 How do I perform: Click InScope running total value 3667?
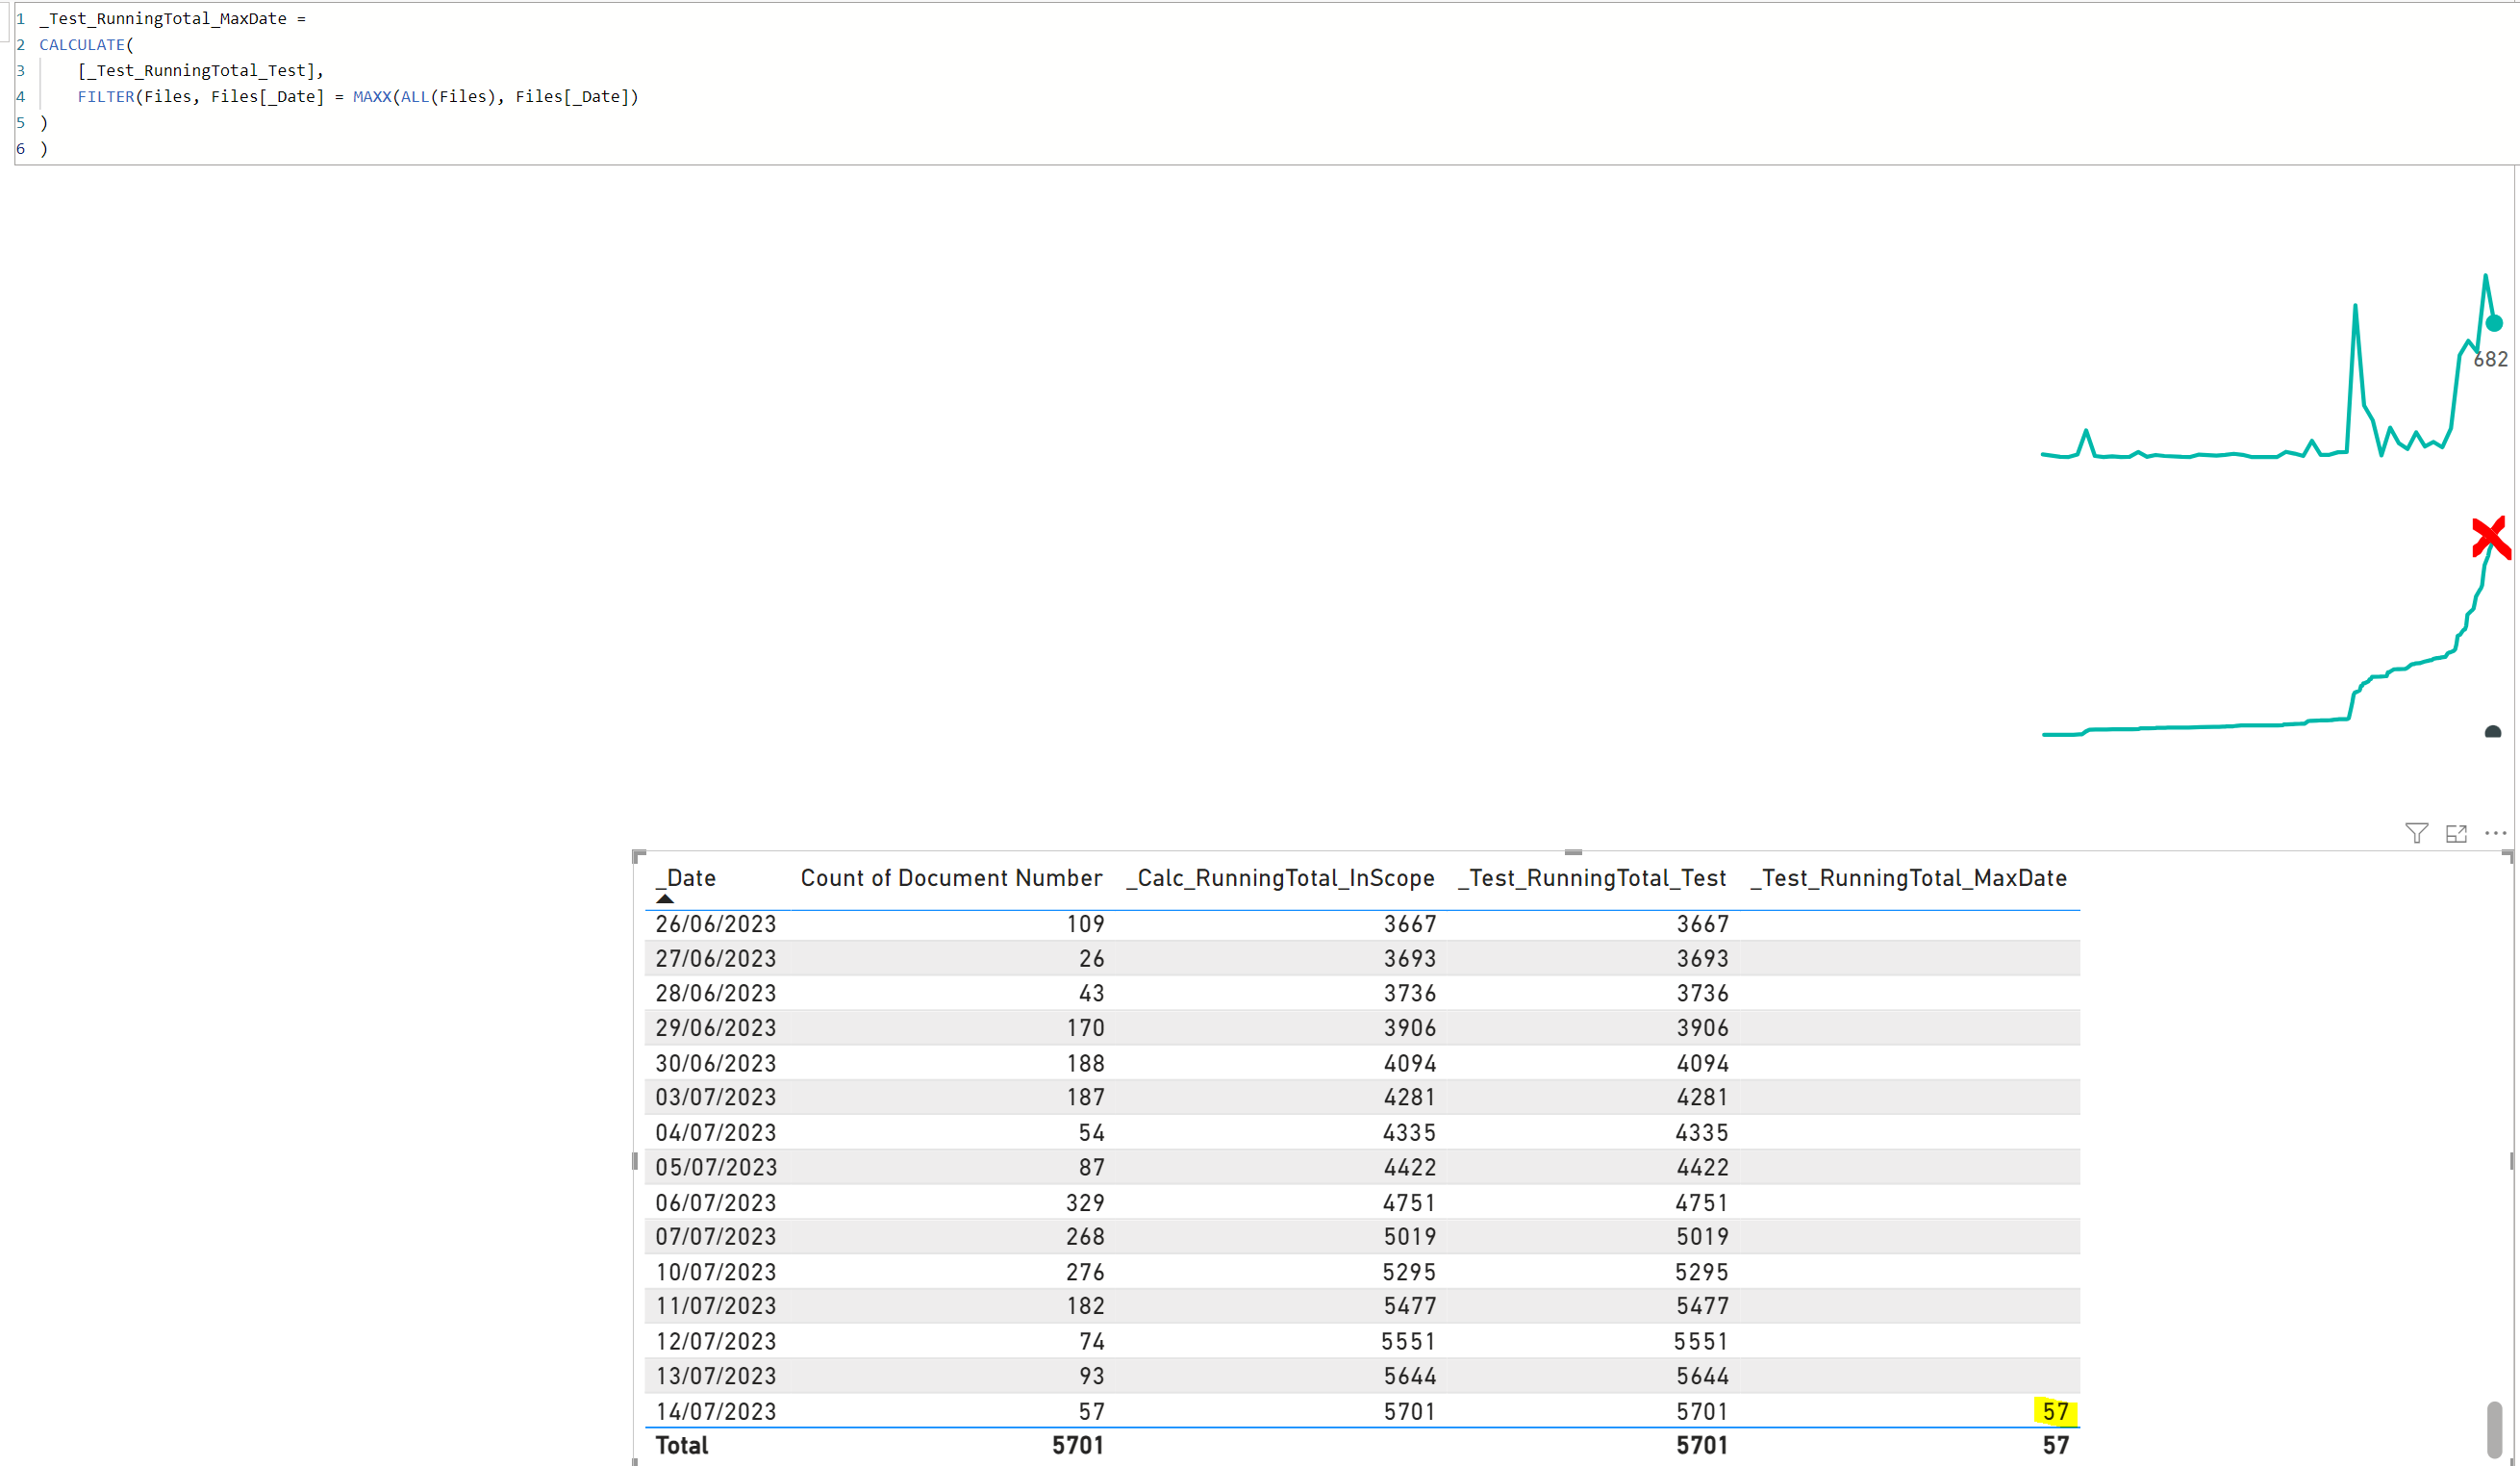1410,924
